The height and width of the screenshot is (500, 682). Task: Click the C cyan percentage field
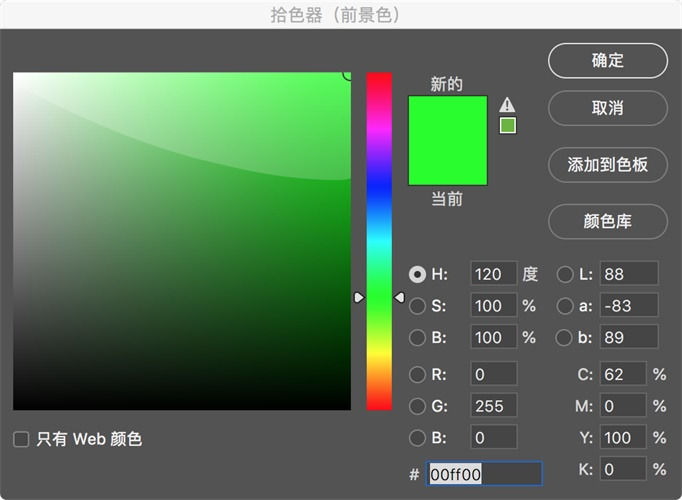pos(622,375)
